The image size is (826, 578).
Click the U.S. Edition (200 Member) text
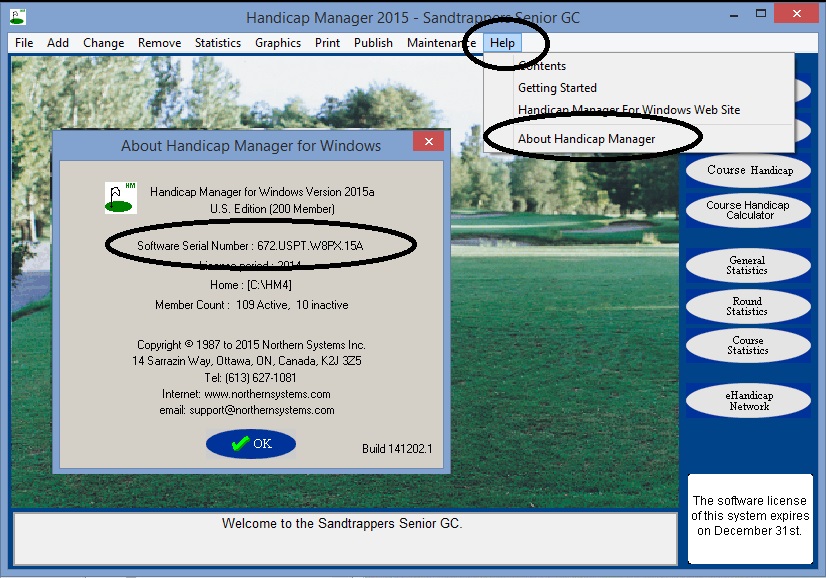pyautogui.click(x=272, y=209)
